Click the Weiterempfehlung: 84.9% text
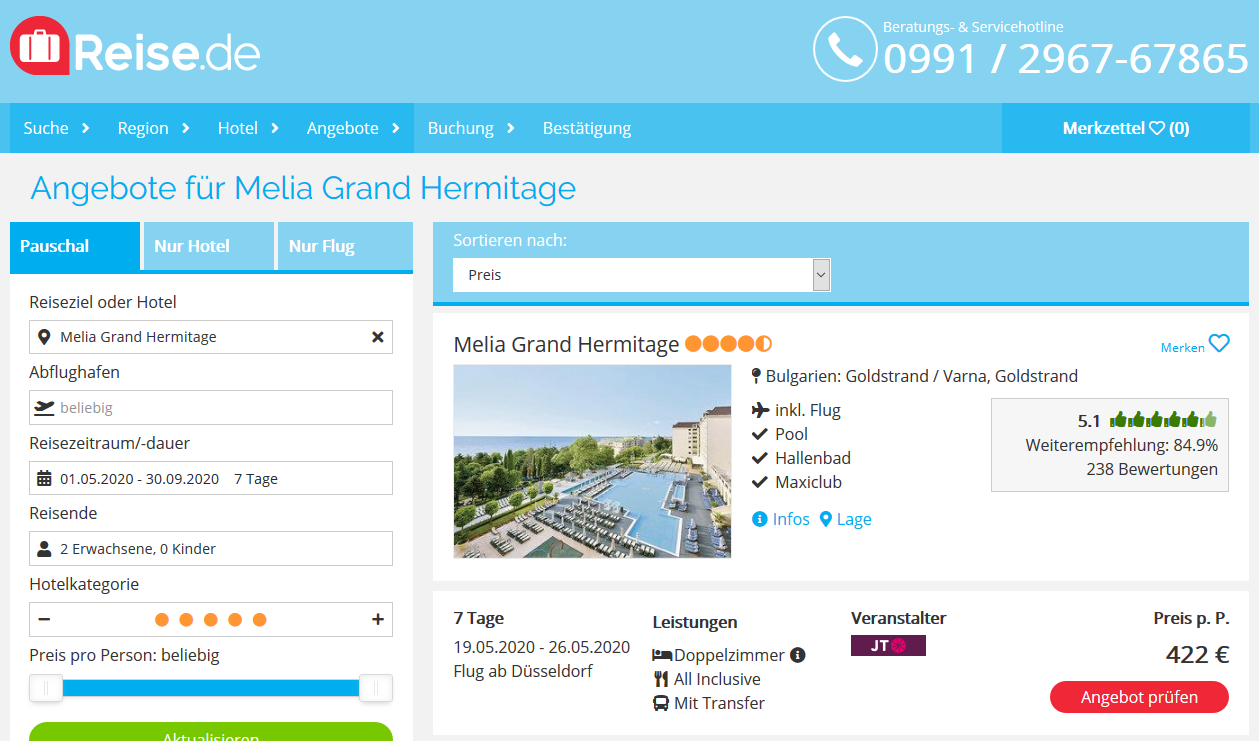 1122,445
